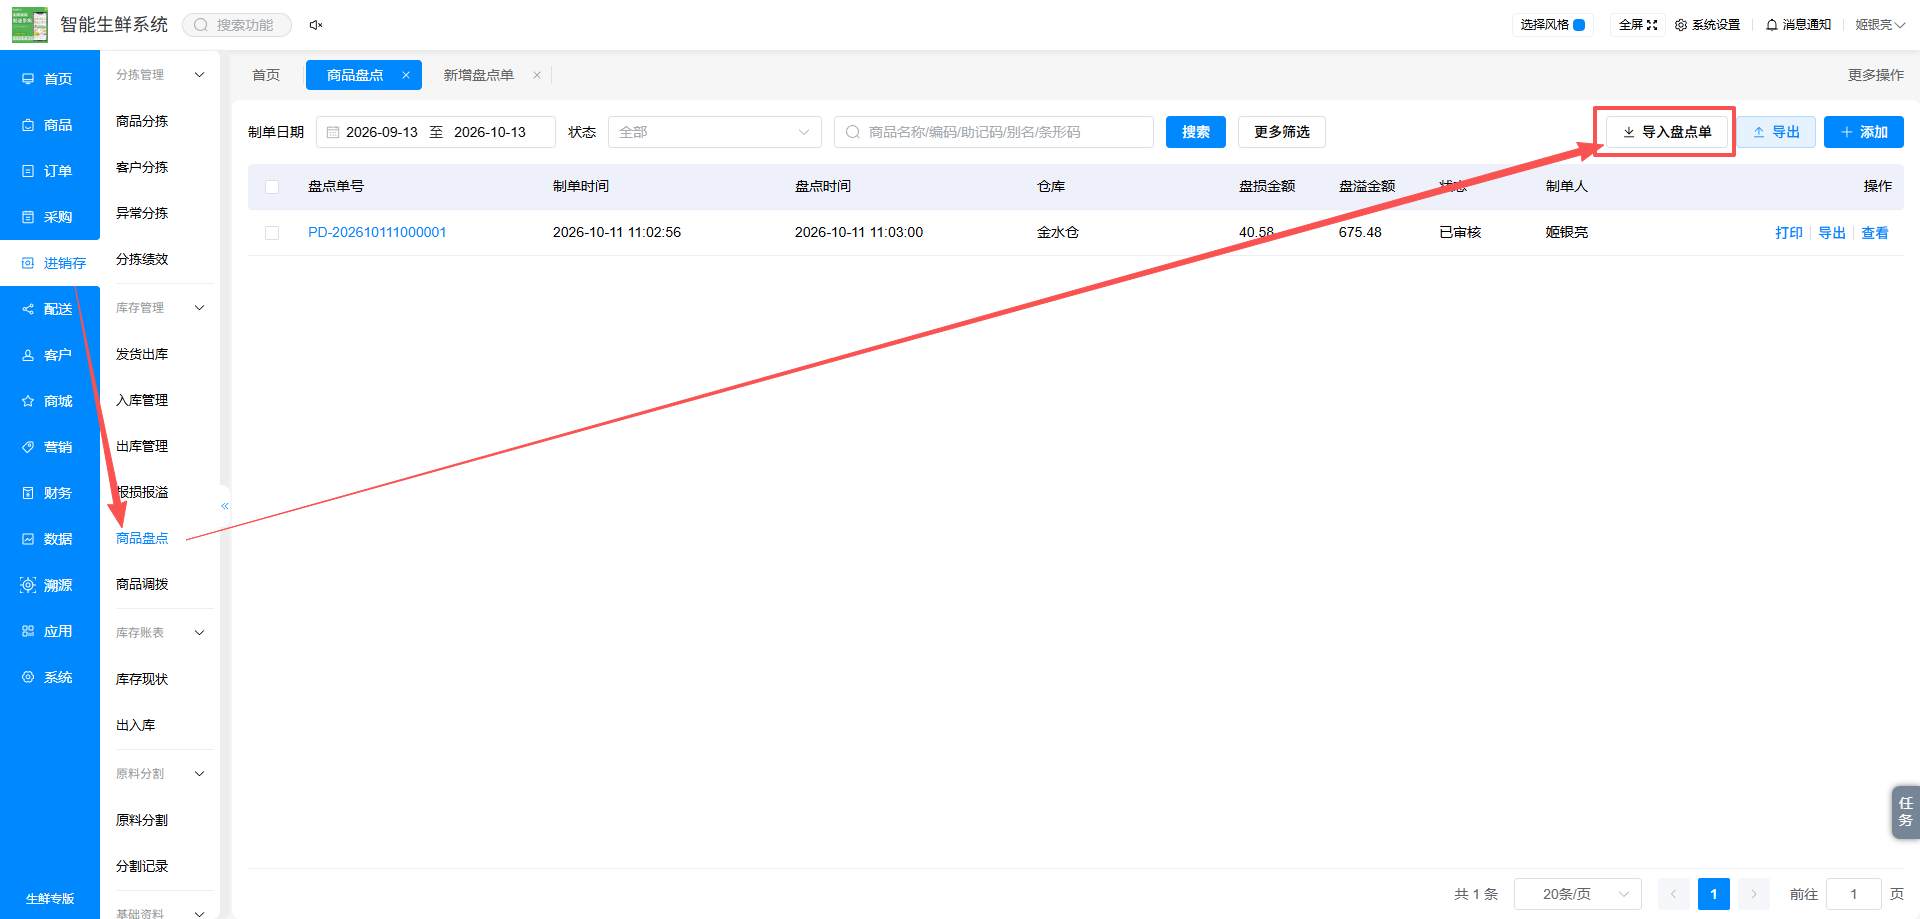Viewport: 1920px width, 919px height.
Task: Open the 营销 sidebar module
Action: [x=49, y=447]
